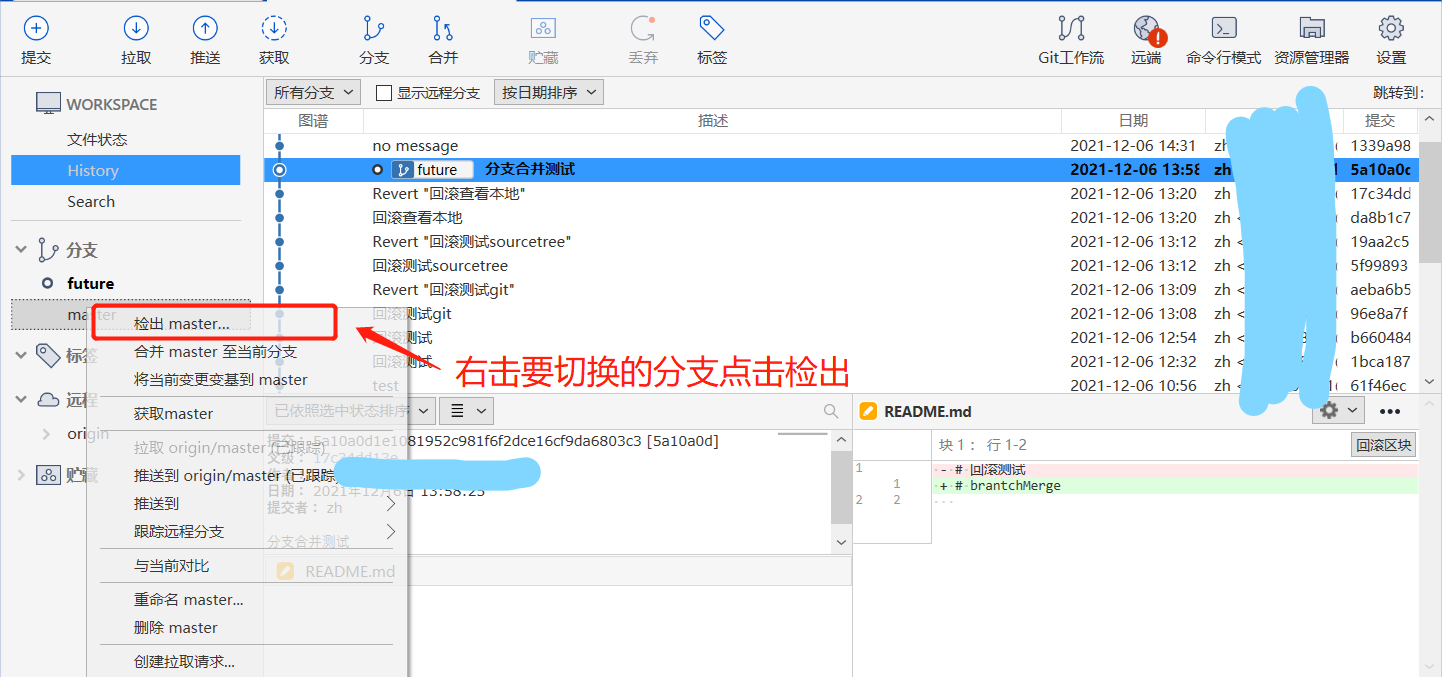Click the Pull (拉取) toolbar icon
This screenshot has height=677, width=1442.
tap(136, 29)
